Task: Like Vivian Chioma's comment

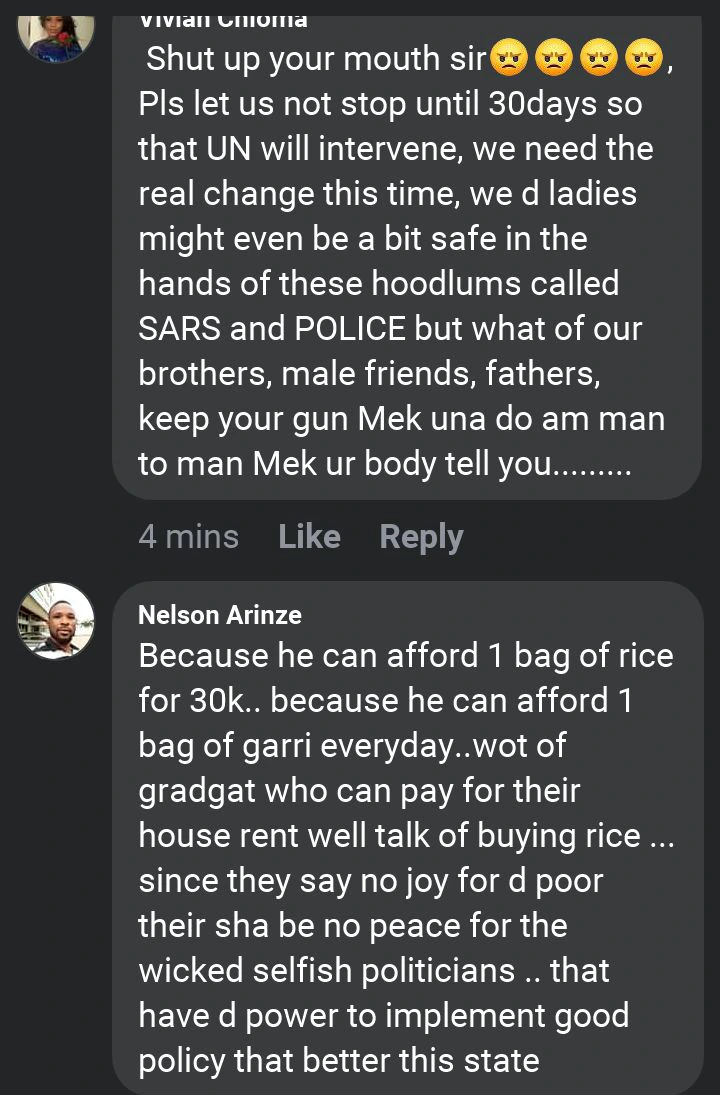Action: (309, 537)
